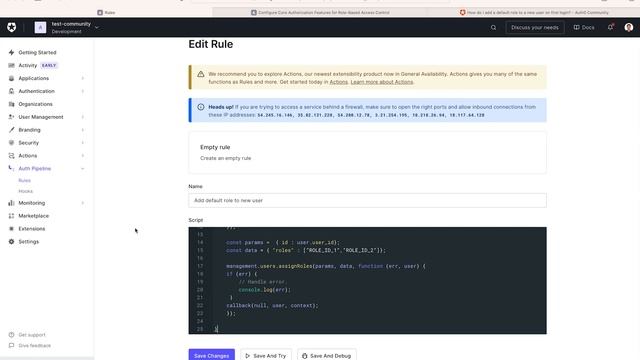Expand the Applications chevron

(x=82, y=78)
